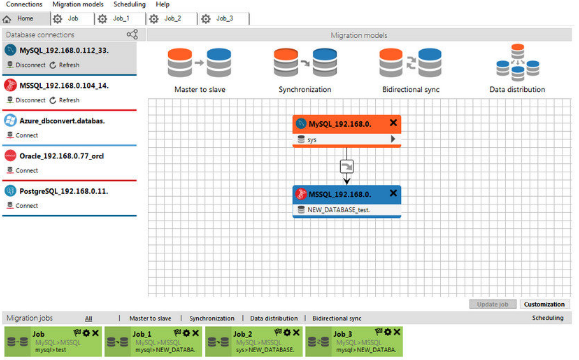Click the synchronization link icon between nodes
The image size is (579, 360).
[346, 167]
